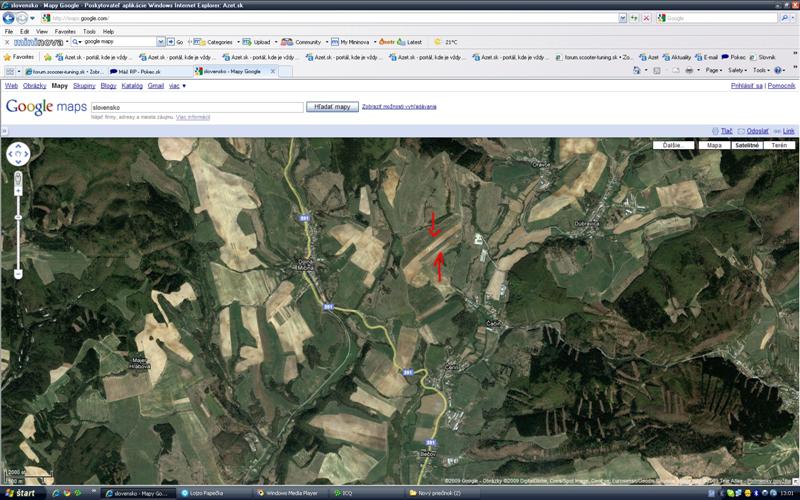Image resolution: width=800 pixels, height=500 pixels.
Task: Zoom out with the bottom slider button
Action: click(x=18, y=274)
